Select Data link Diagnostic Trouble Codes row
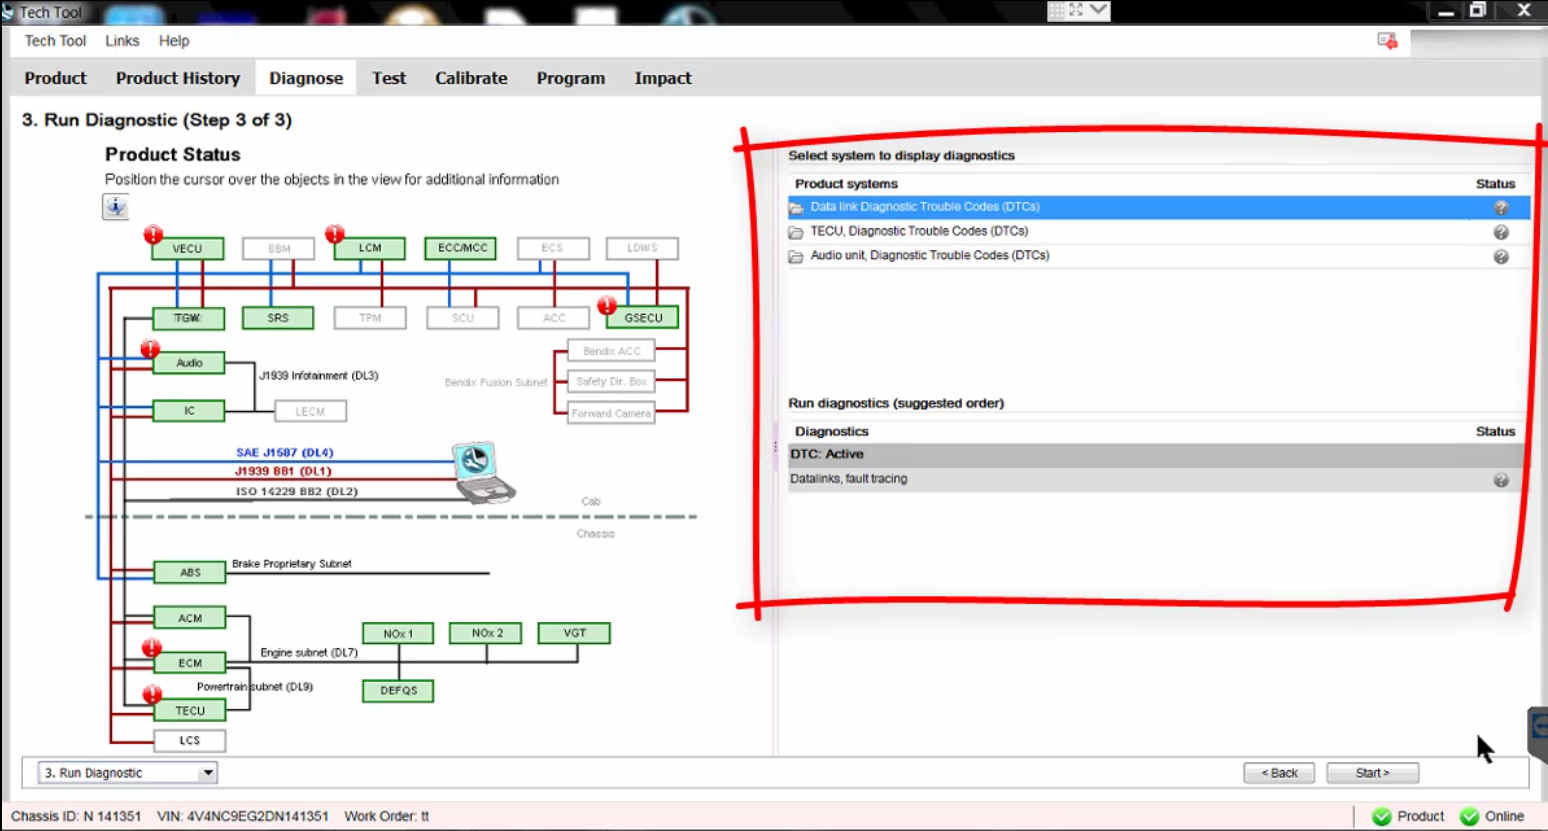The height and width of the screenshot is (831, 1548). [1158, 207]
